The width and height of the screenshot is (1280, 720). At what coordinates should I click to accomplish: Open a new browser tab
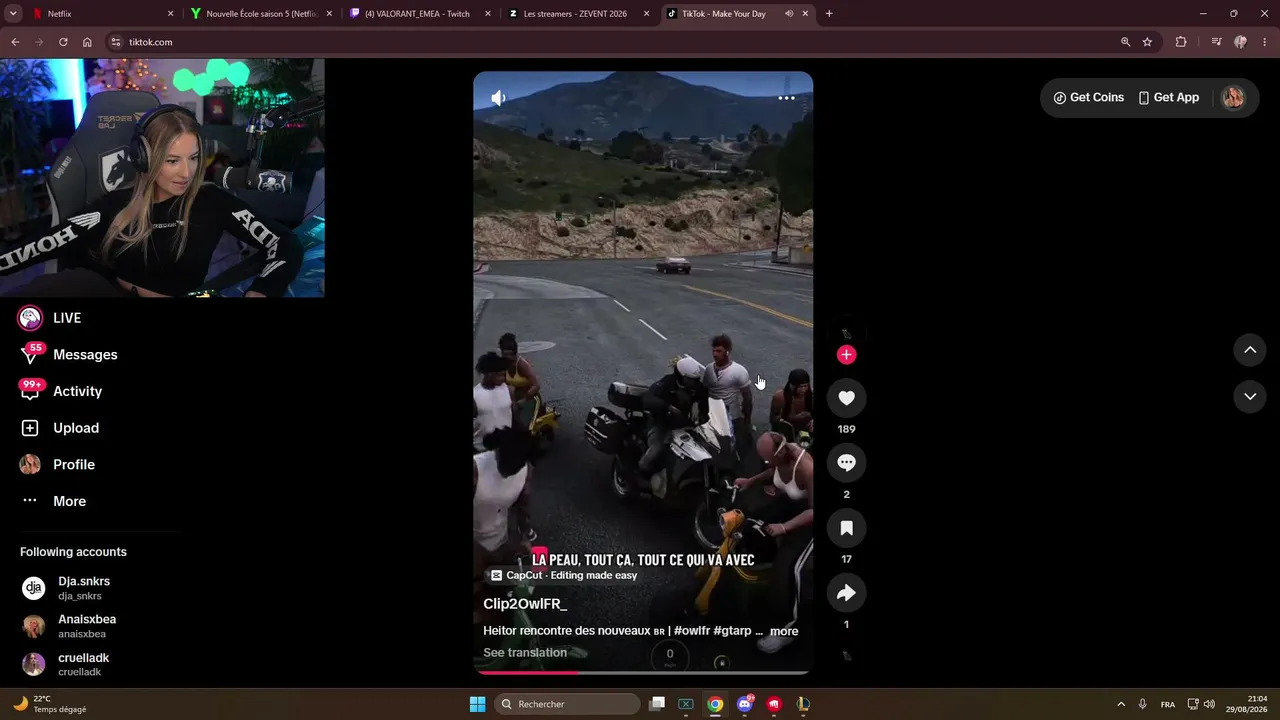(x=829, y=14)
